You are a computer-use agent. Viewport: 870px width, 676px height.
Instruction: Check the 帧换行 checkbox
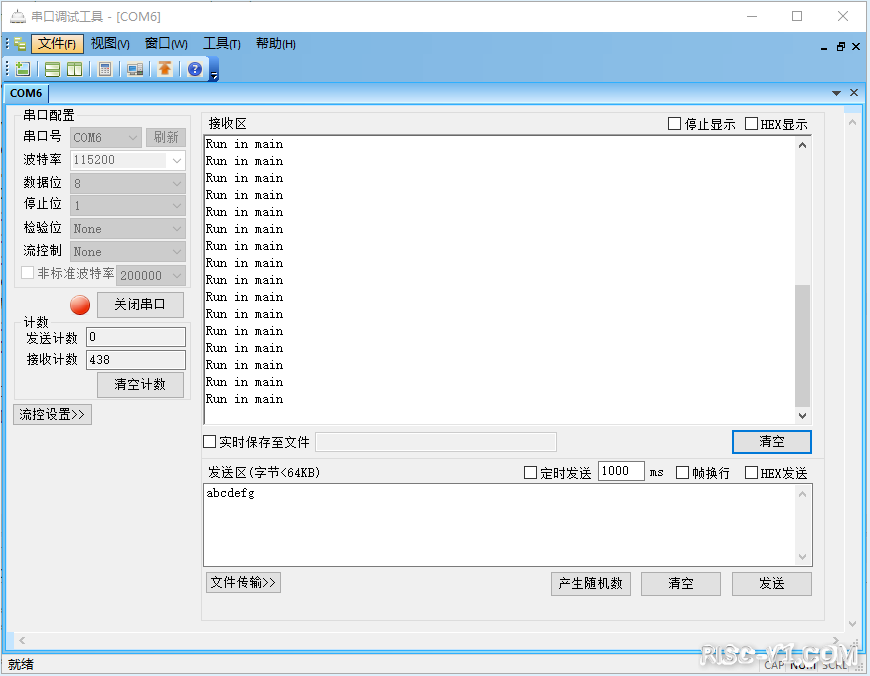[682, 472]
